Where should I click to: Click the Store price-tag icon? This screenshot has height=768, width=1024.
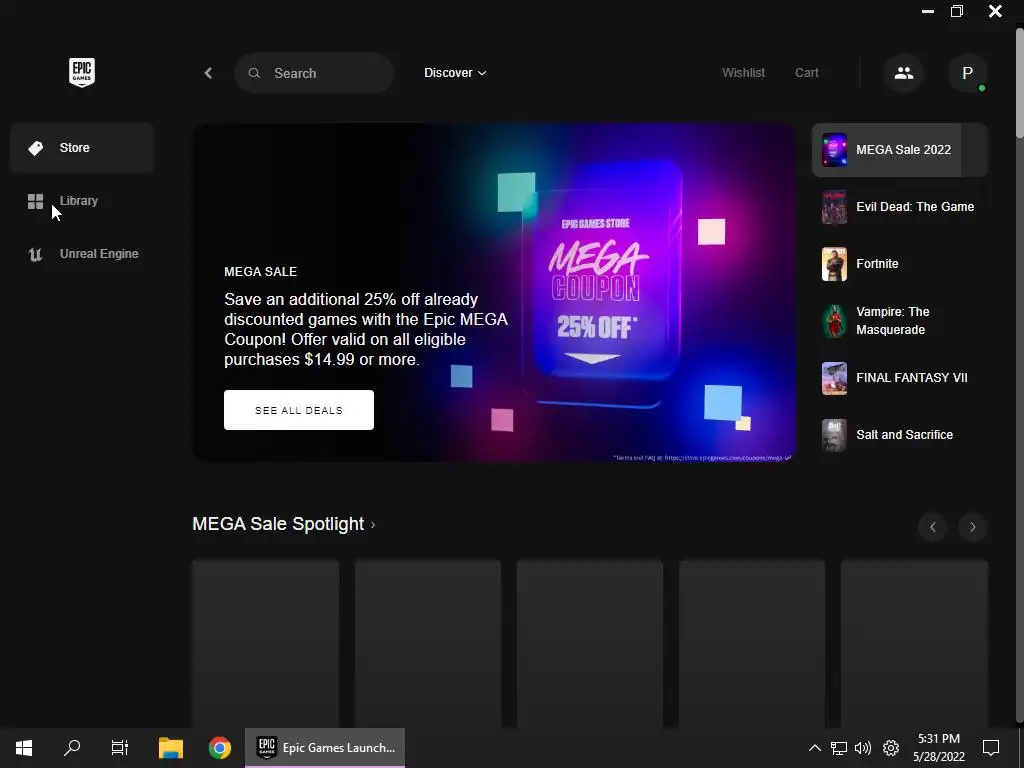pyautogui.click(x=35, y=148)
